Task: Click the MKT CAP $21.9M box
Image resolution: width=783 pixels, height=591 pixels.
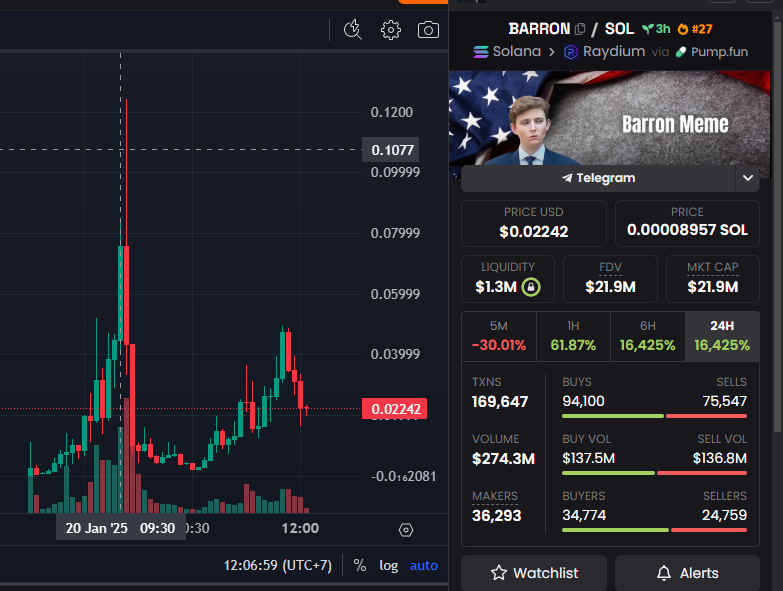Action: 713,279
